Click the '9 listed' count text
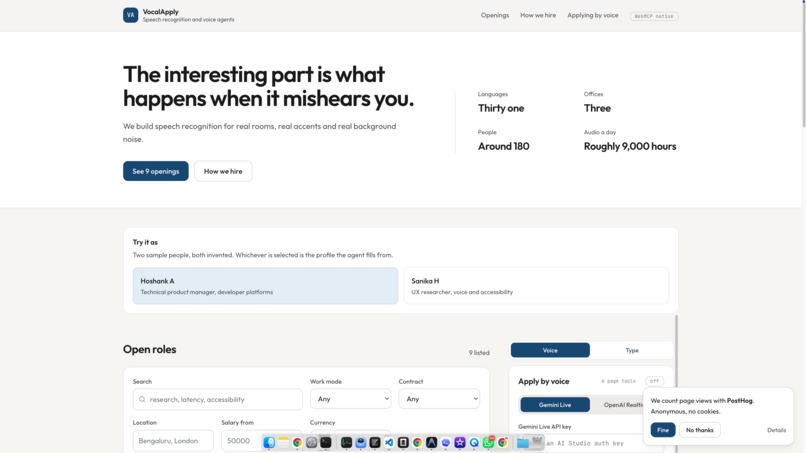This screenshot has width=806, height=453. 479,353
